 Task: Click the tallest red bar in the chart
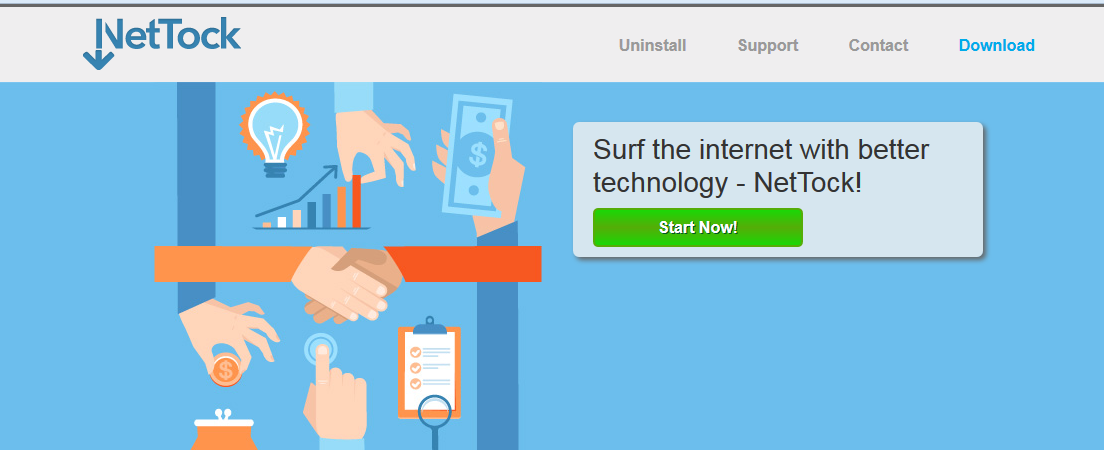click(356, 201)
